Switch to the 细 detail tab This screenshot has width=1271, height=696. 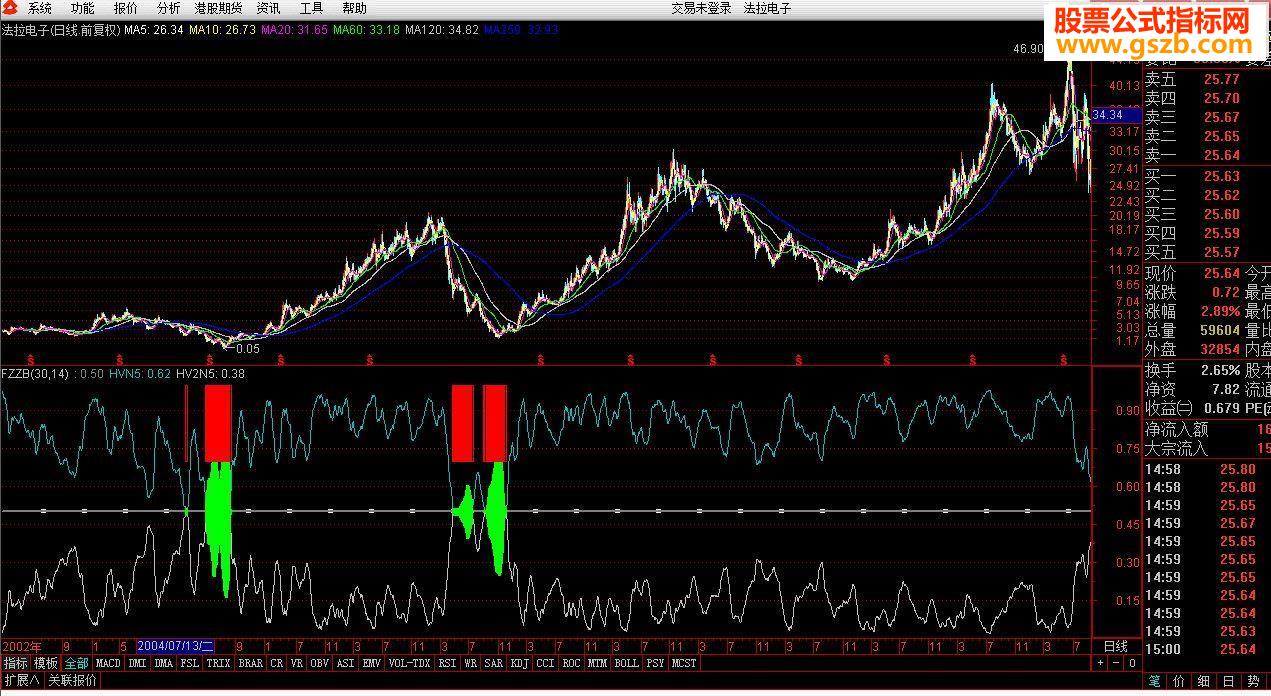(1204, 682)
